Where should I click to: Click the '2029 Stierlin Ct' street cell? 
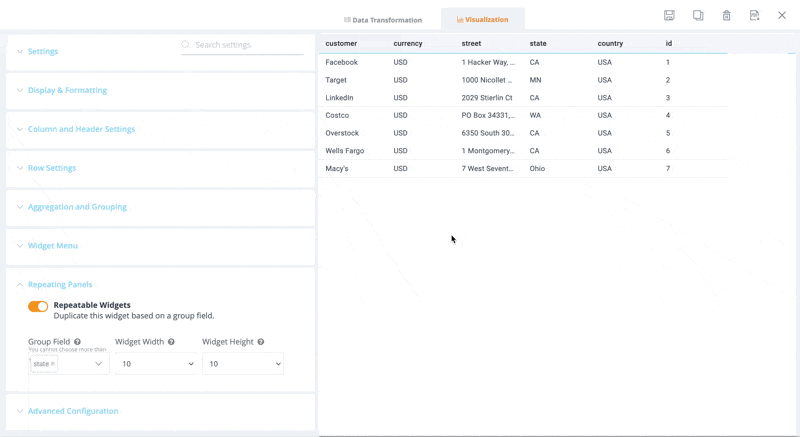[x=487, y=97]
